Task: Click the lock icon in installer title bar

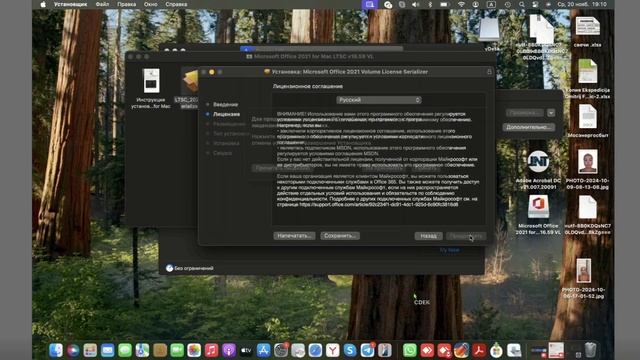Action: 489,72
